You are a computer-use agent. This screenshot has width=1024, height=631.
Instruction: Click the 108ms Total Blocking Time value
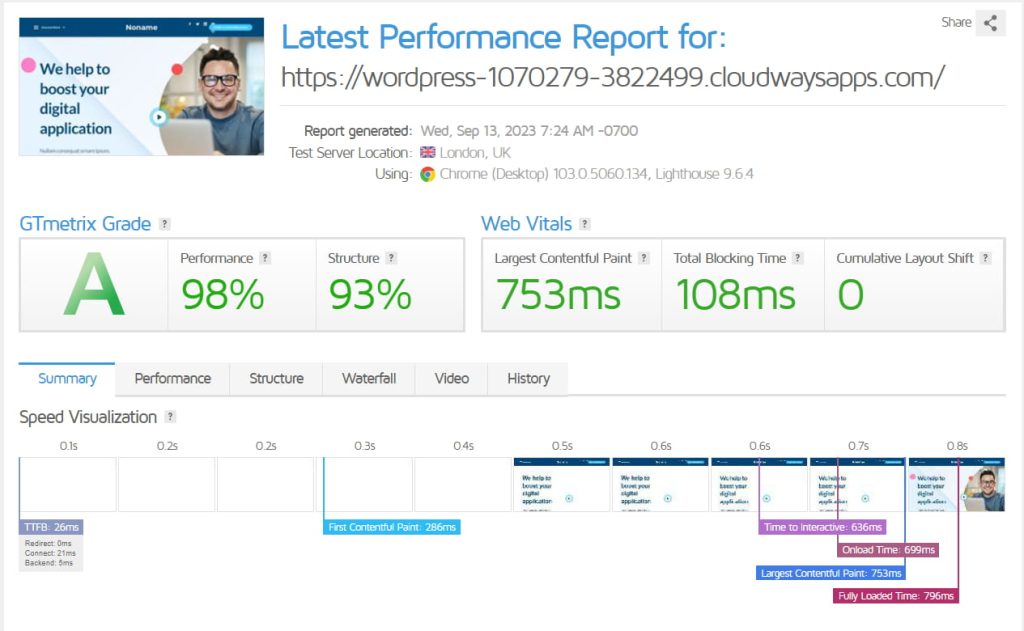point(735,295)
